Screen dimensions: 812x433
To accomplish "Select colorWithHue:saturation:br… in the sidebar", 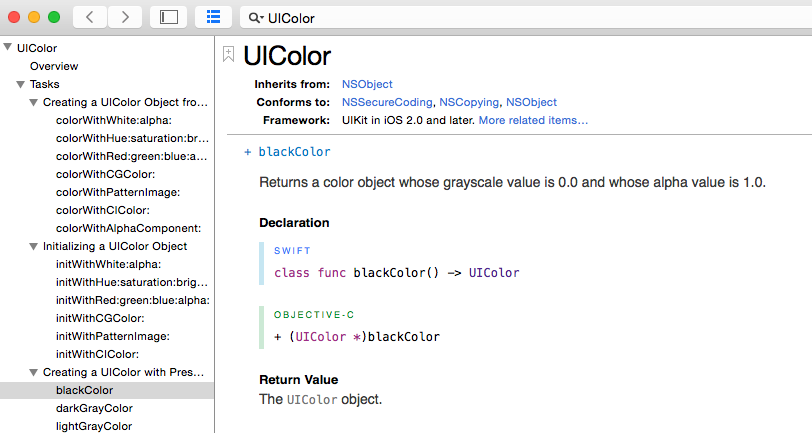I will click(x=133, y=138).
